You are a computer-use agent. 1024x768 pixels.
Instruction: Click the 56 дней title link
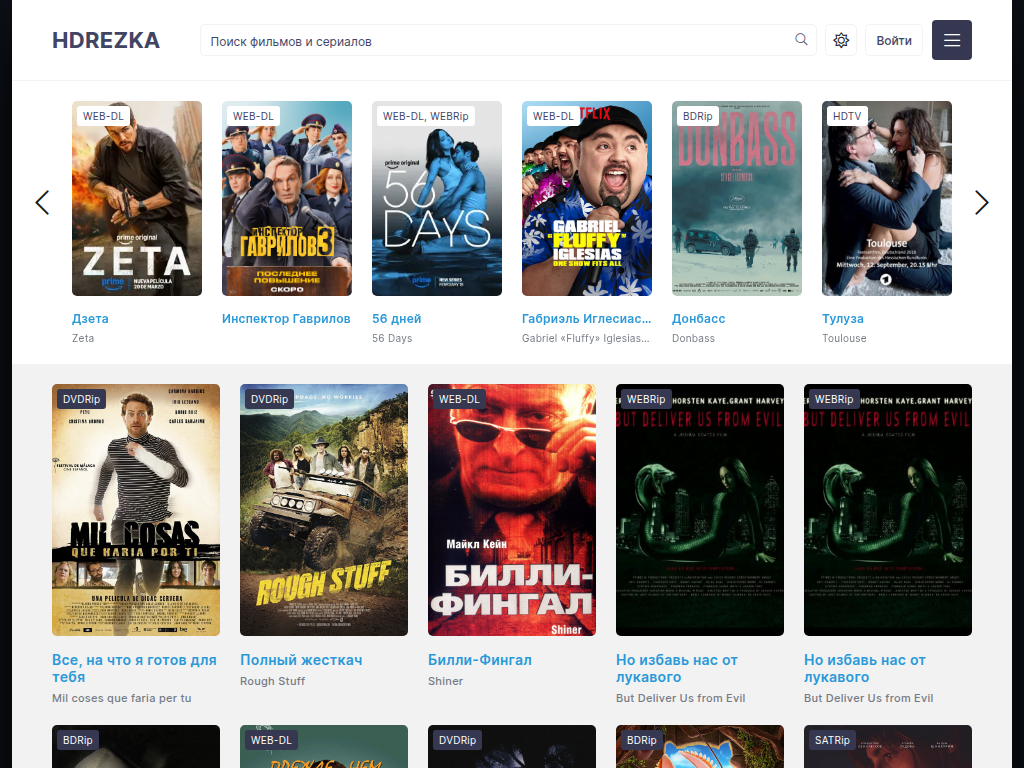[x=396, y=319]
